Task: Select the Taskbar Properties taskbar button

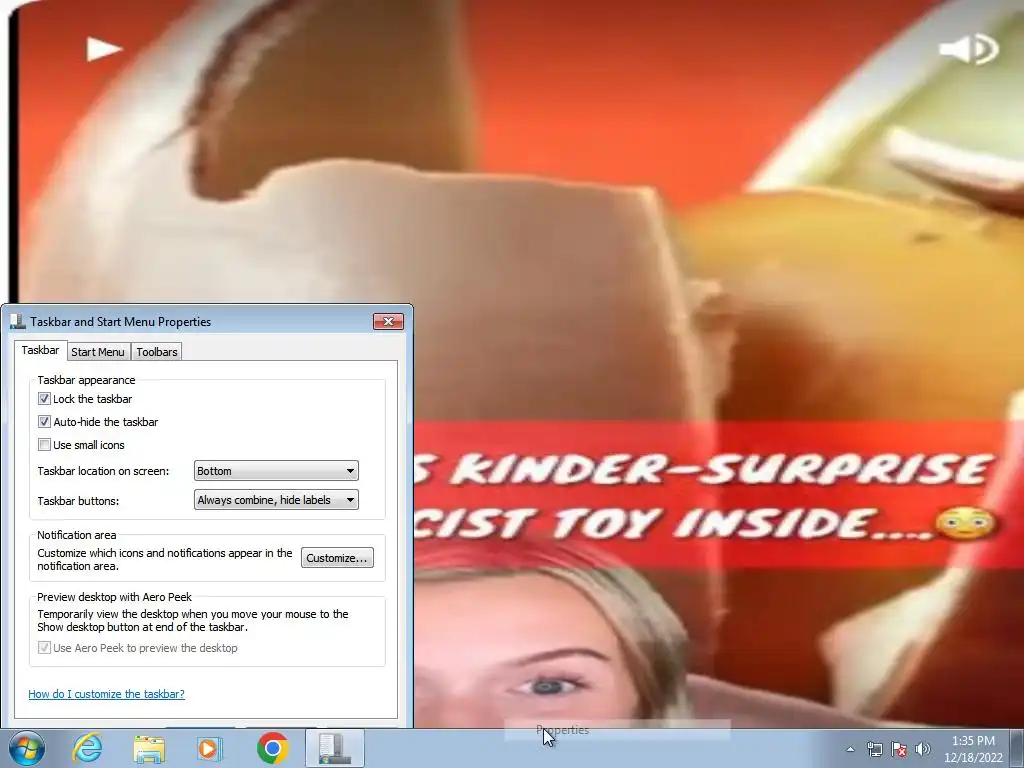Action: (x=335, y=748)
